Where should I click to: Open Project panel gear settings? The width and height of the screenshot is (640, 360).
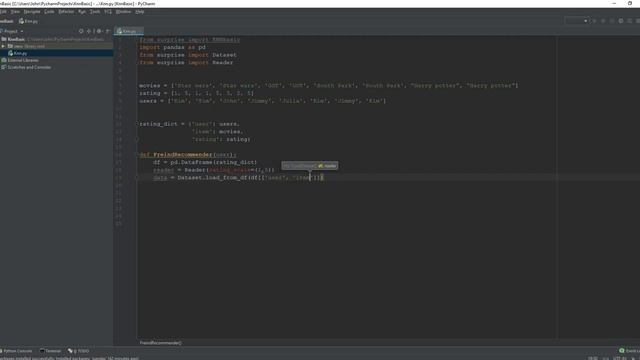[x=99, y=31]
